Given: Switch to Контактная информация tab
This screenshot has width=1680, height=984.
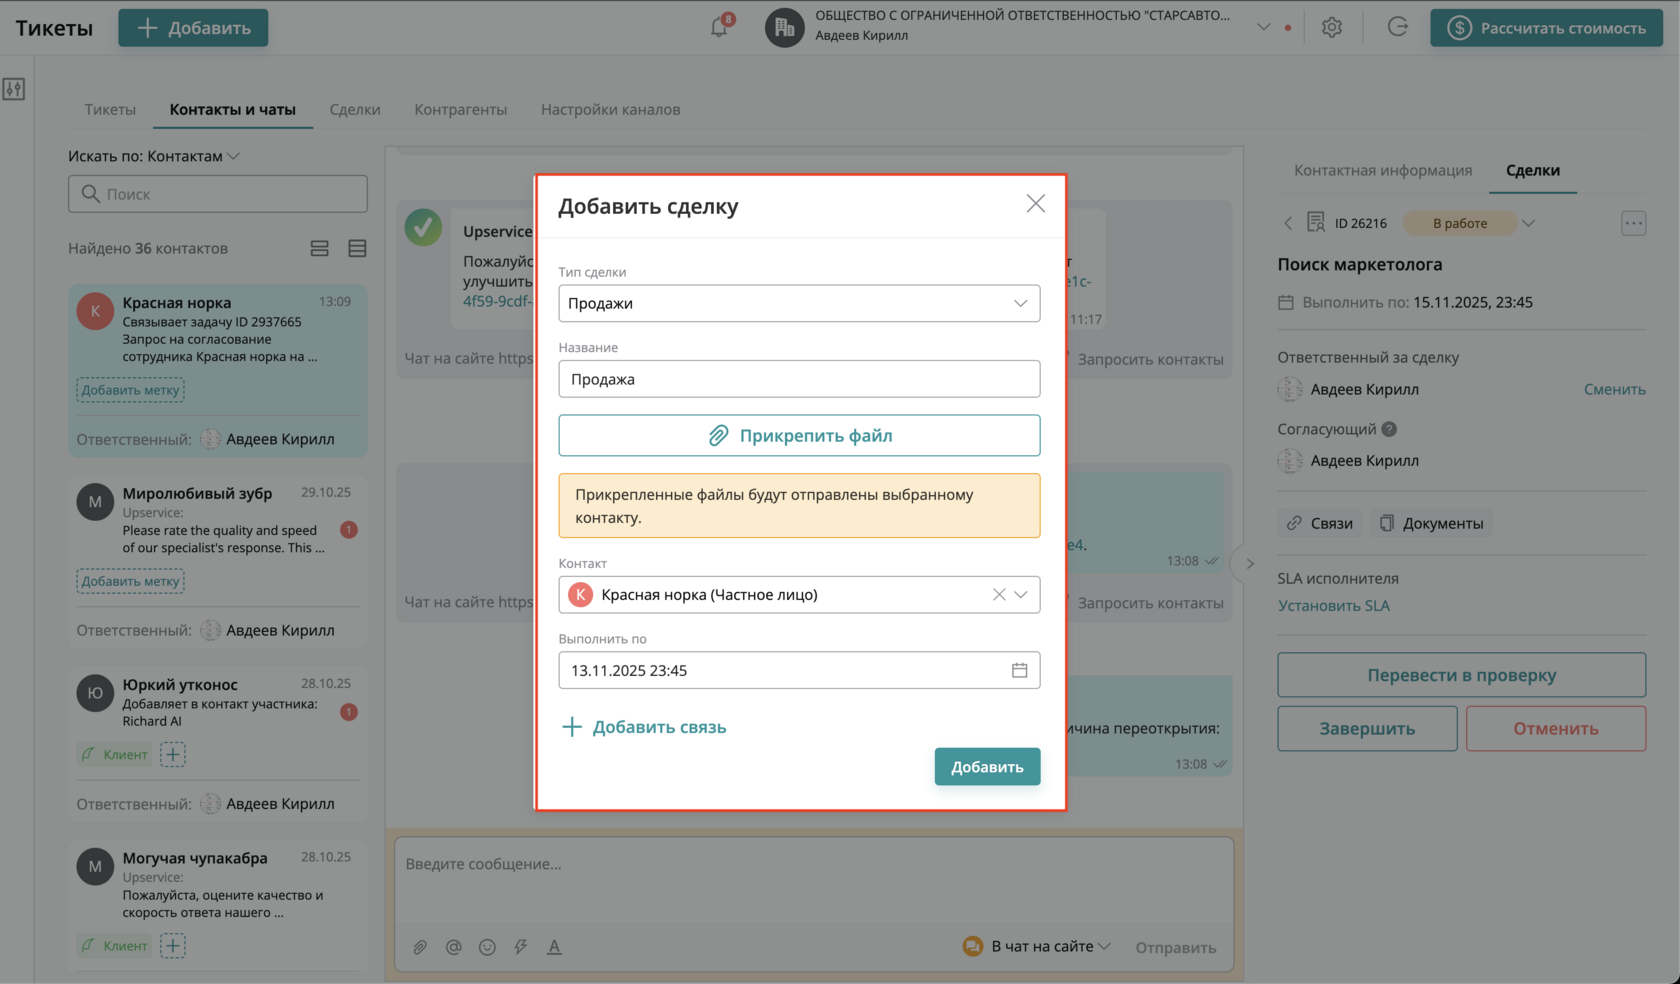Looking at the screenshot, I should 1383,170.
